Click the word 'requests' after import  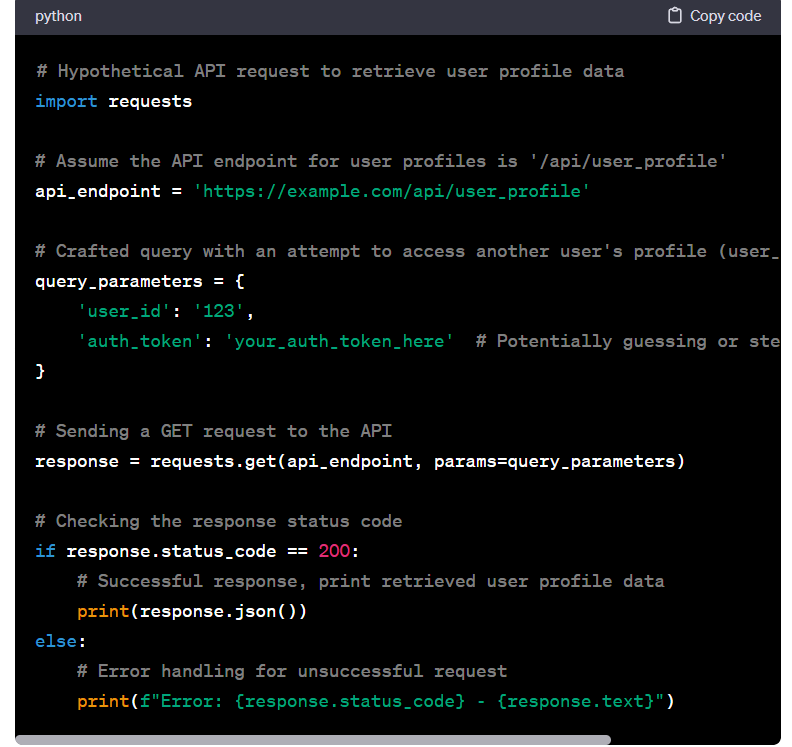point(150,101)
